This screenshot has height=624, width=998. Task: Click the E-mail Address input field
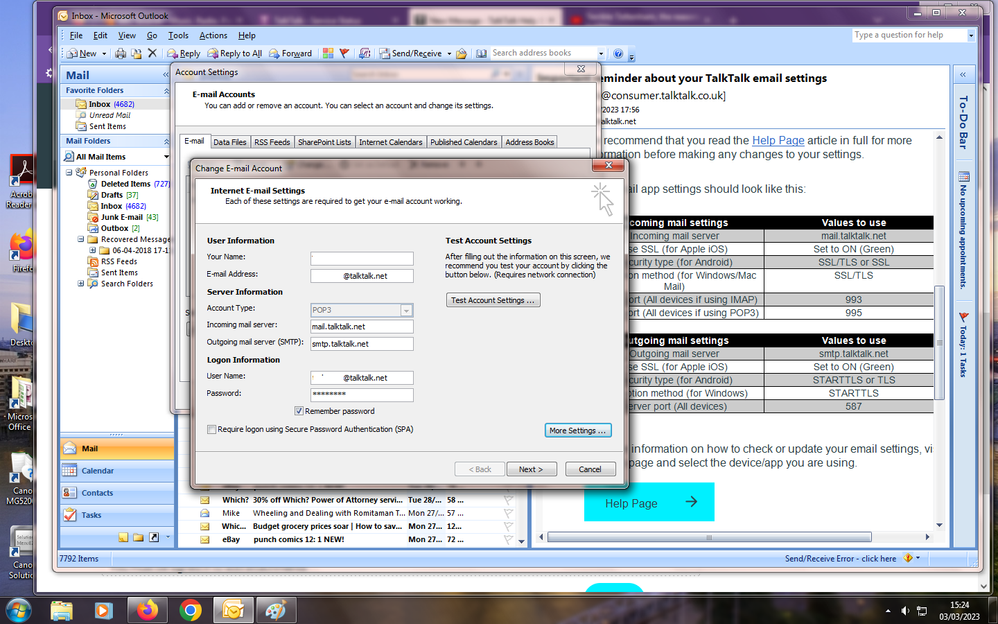360,273
